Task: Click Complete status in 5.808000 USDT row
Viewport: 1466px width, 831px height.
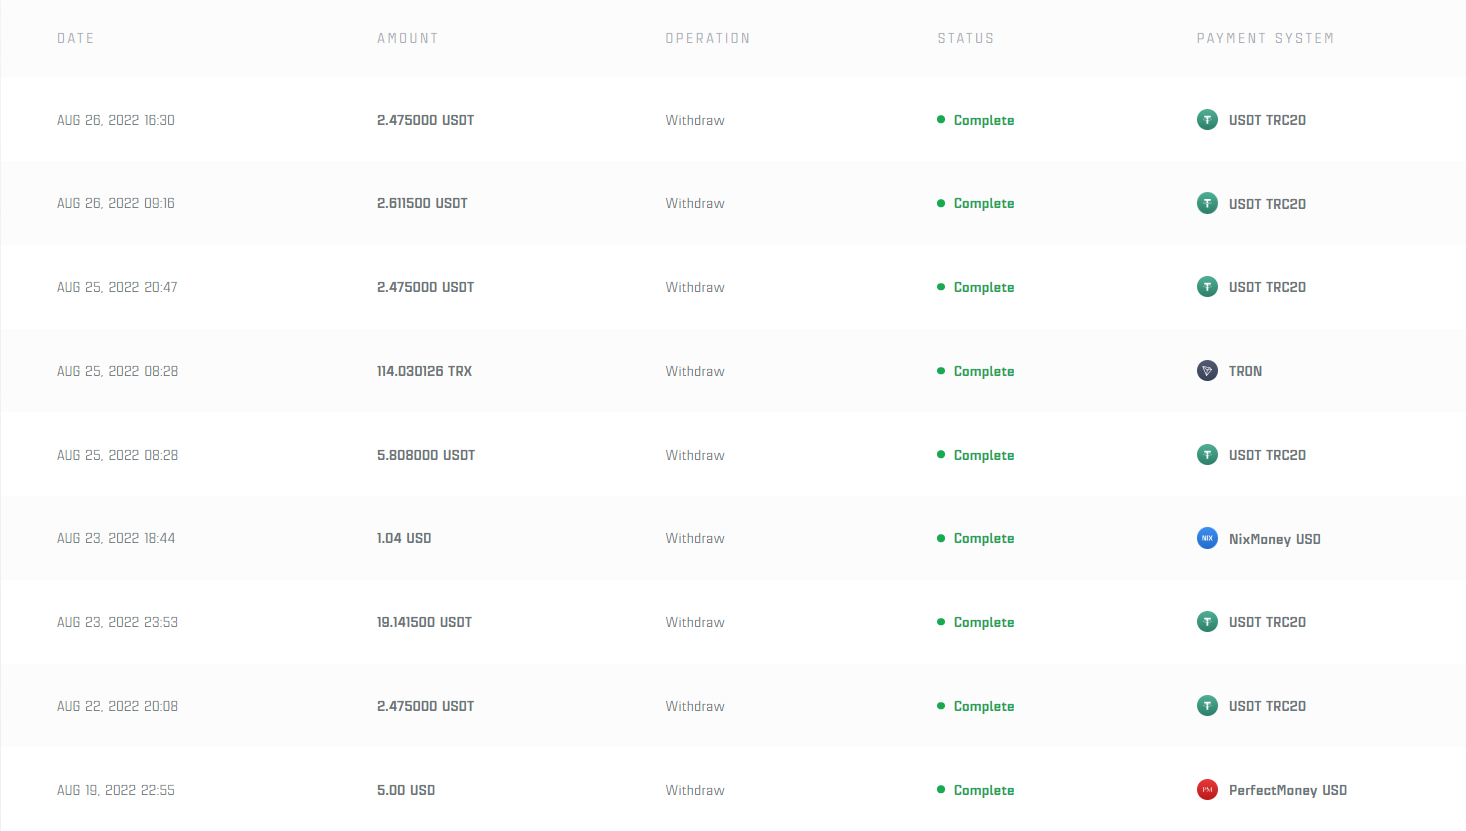Action: 984,455
